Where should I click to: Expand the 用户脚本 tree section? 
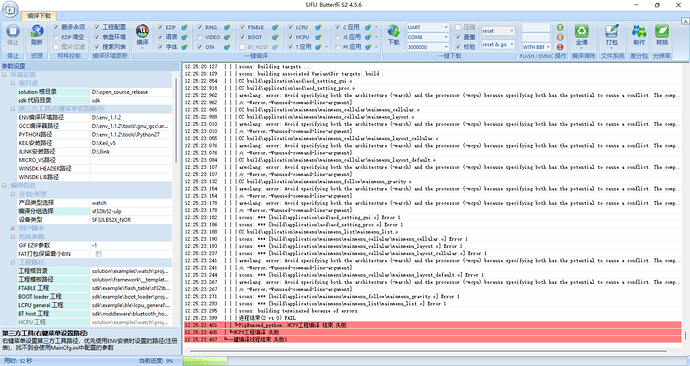pos(13,228)
